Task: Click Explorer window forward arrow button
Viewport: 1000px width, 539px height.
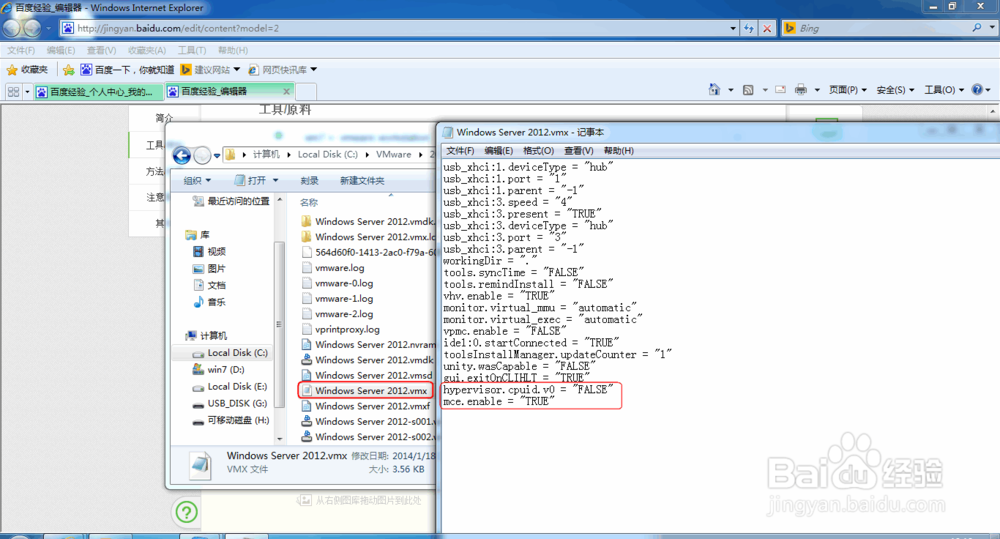Action: [x=202, y=155]
